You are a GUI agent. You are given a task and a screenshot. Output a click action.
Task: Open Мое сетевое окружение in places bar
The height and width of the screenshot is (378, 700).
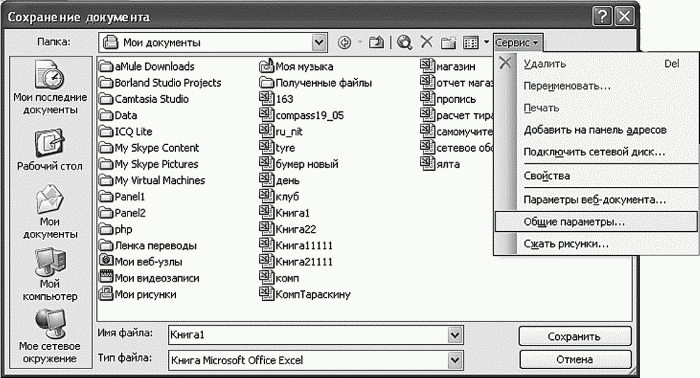point(50,337)
